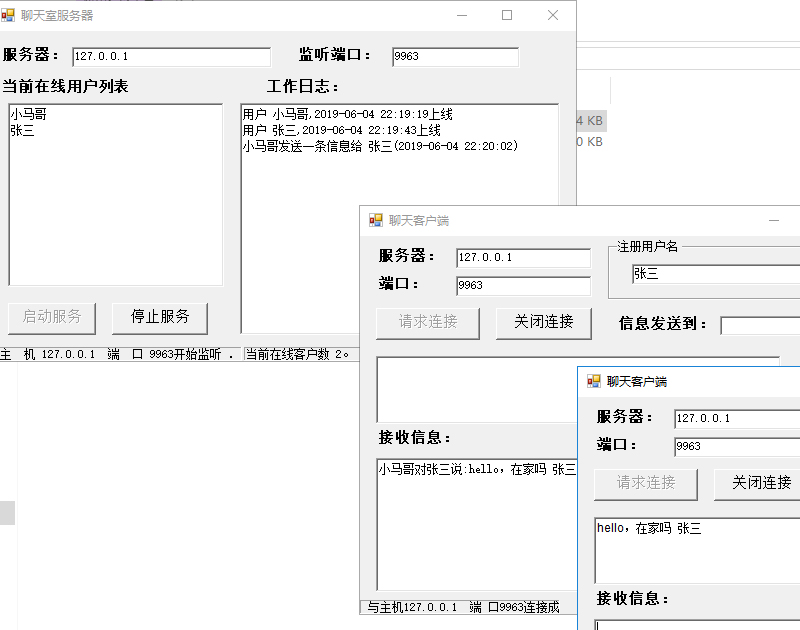This screenshot has height=630, width=800.
Task: Click log entry 小马哥发送一条信息给 张三
Action: tap(380, 146)
